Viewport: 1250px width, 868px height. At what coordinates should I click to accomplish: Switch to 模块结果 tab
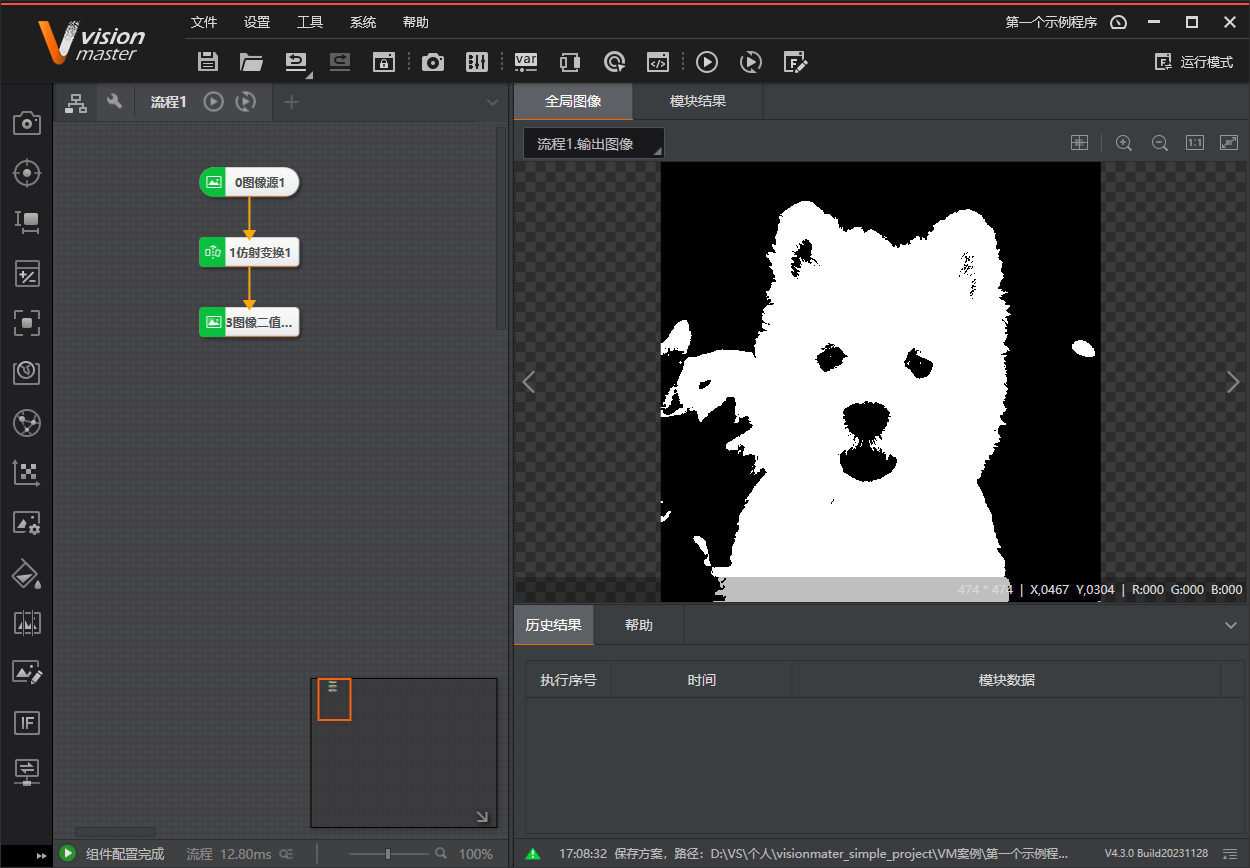point(698,102)
